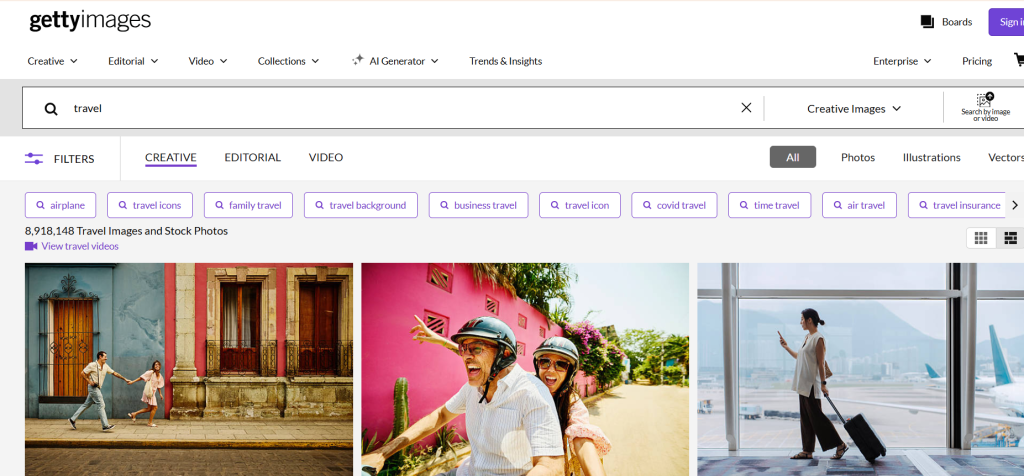Filter results to Illustrations

click(931, 157)
